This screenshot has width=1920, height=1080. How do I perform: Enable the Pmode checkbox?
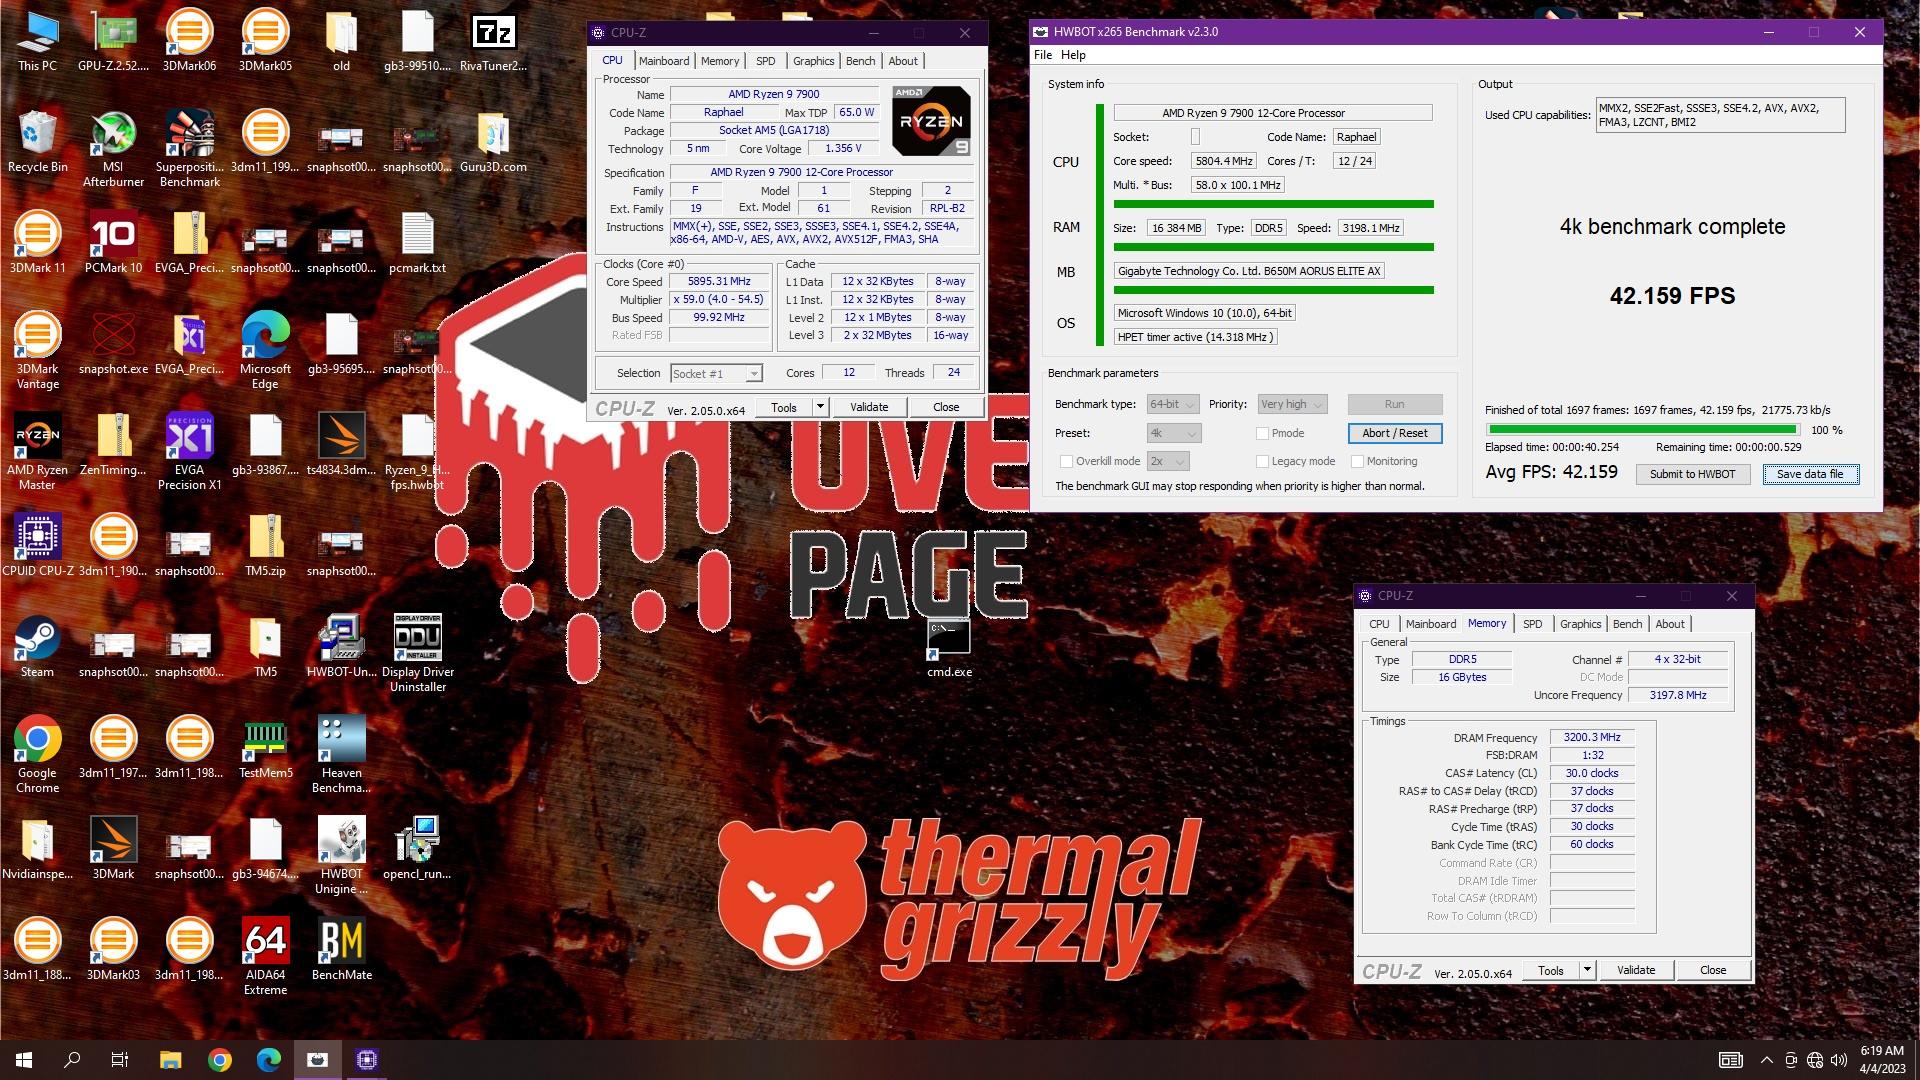point(1262,433)
